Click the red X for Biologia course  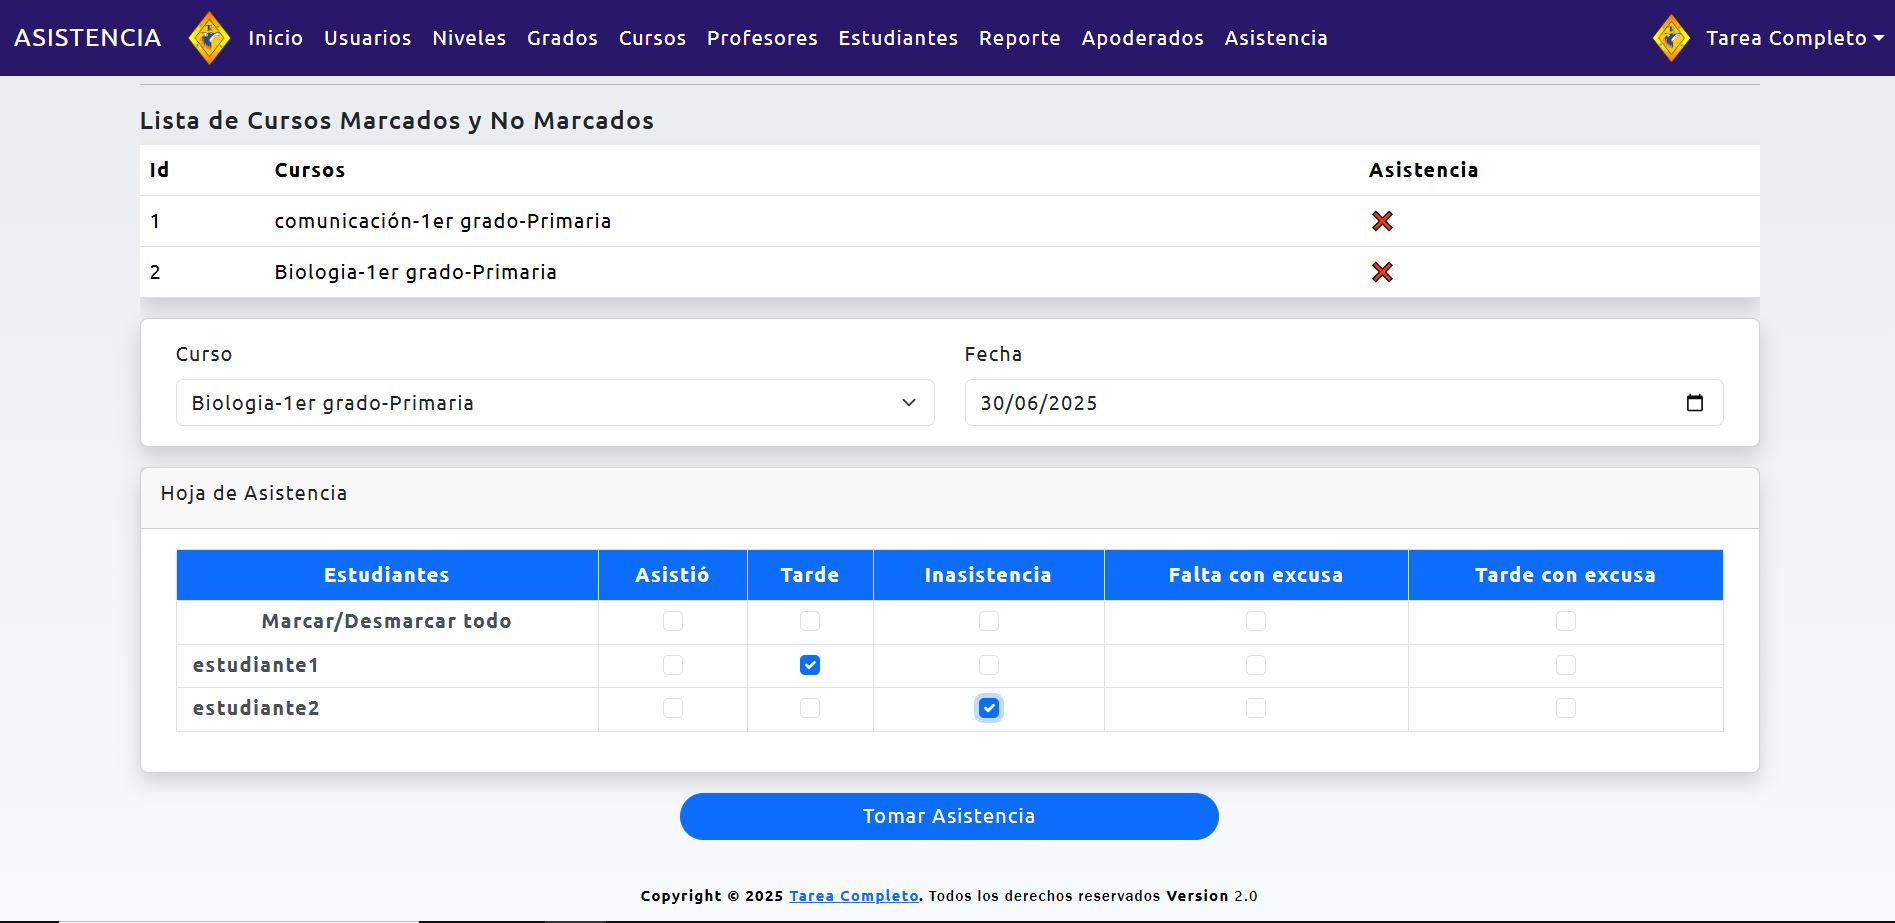tap(1382, 272)
